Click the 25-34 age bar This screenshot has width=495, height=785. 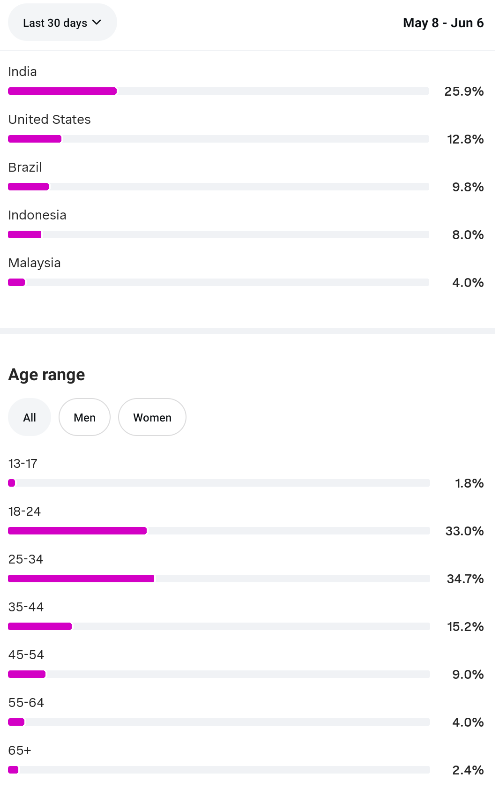pos(219,579)
